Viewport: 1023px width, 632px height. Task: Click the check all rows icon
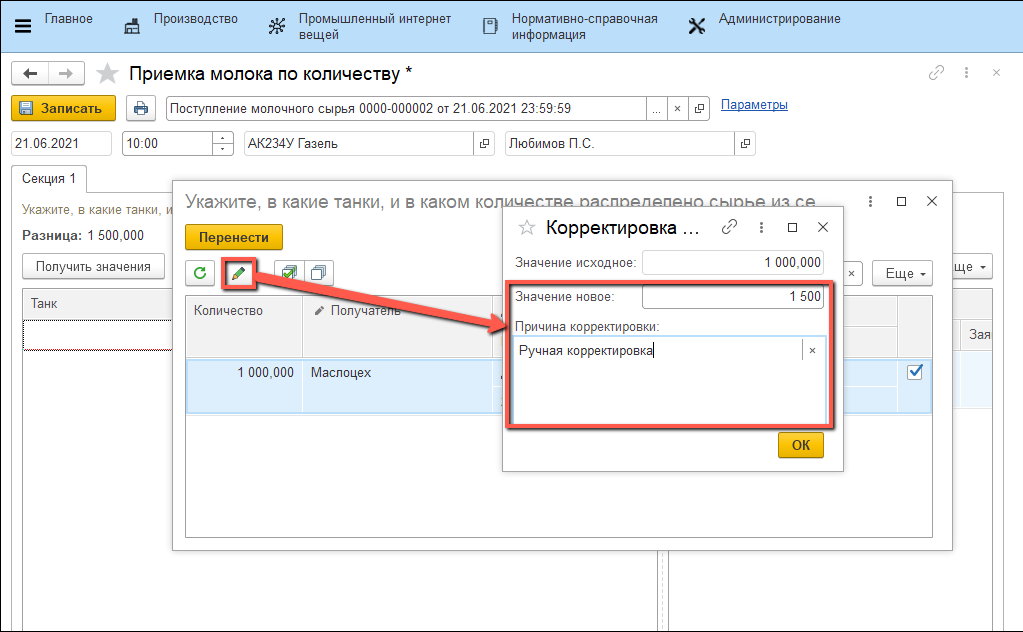point(289,272)
